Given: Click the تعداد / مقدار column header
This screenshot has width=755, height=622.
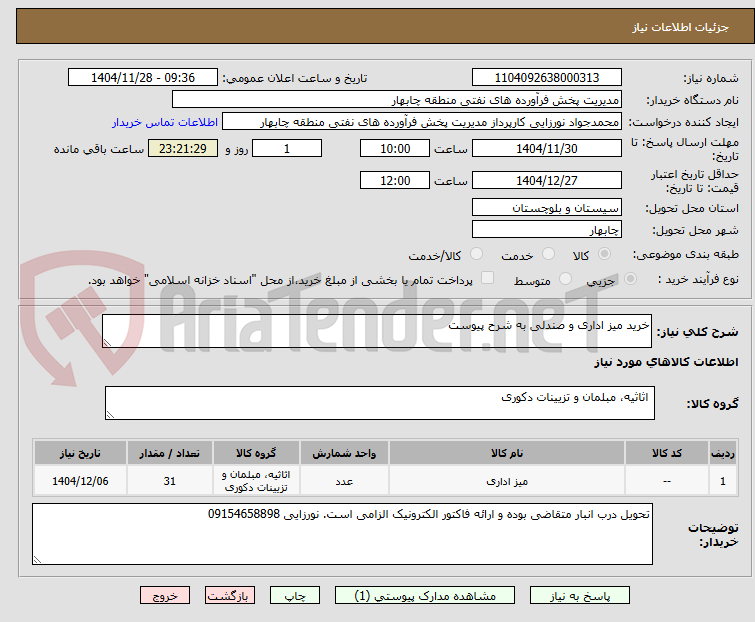Looking at the screenshot, I should (169, 453).
